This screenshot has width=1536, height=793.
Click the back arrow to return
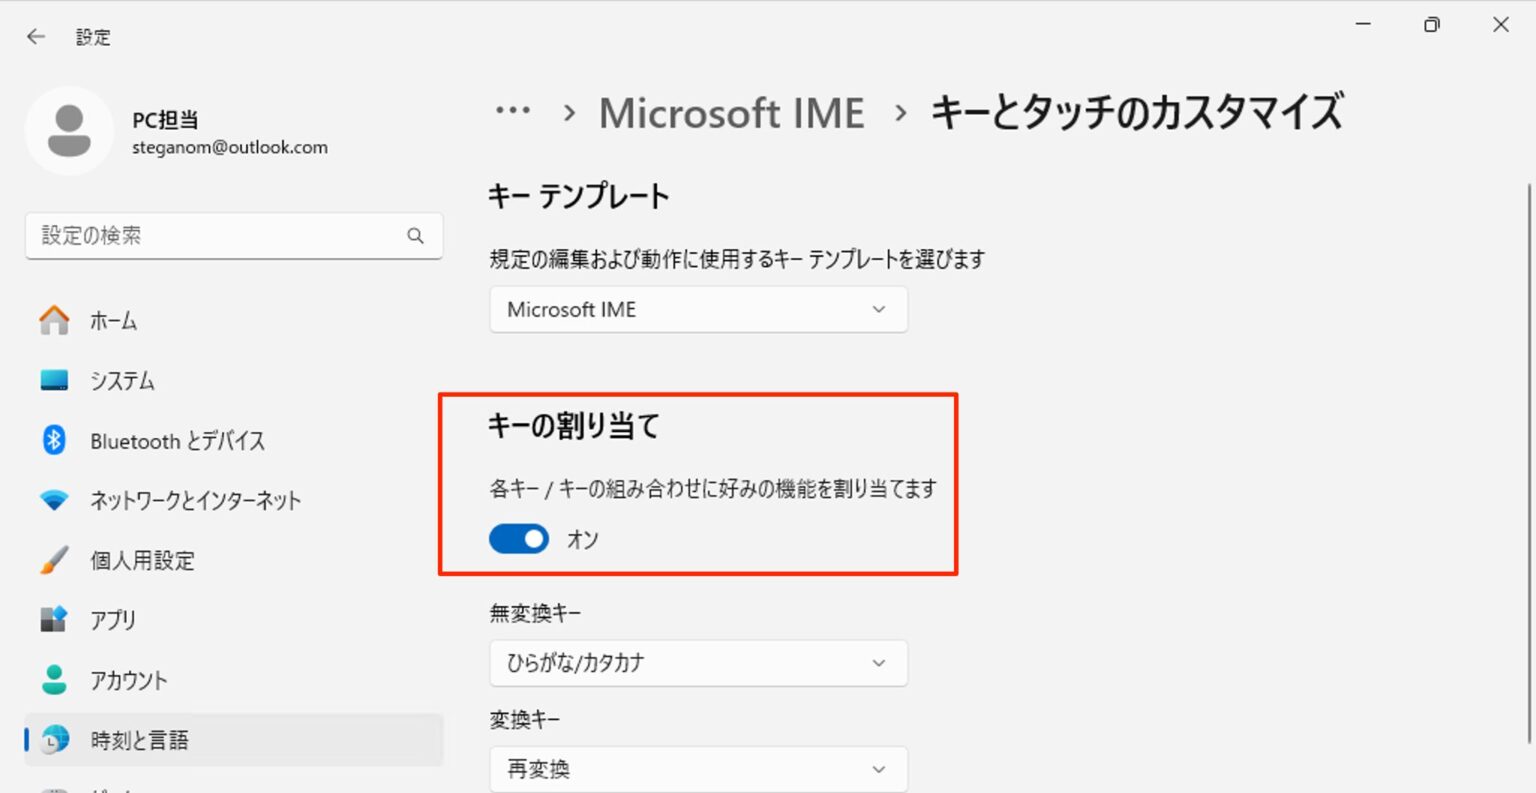(x=36, y=36)
